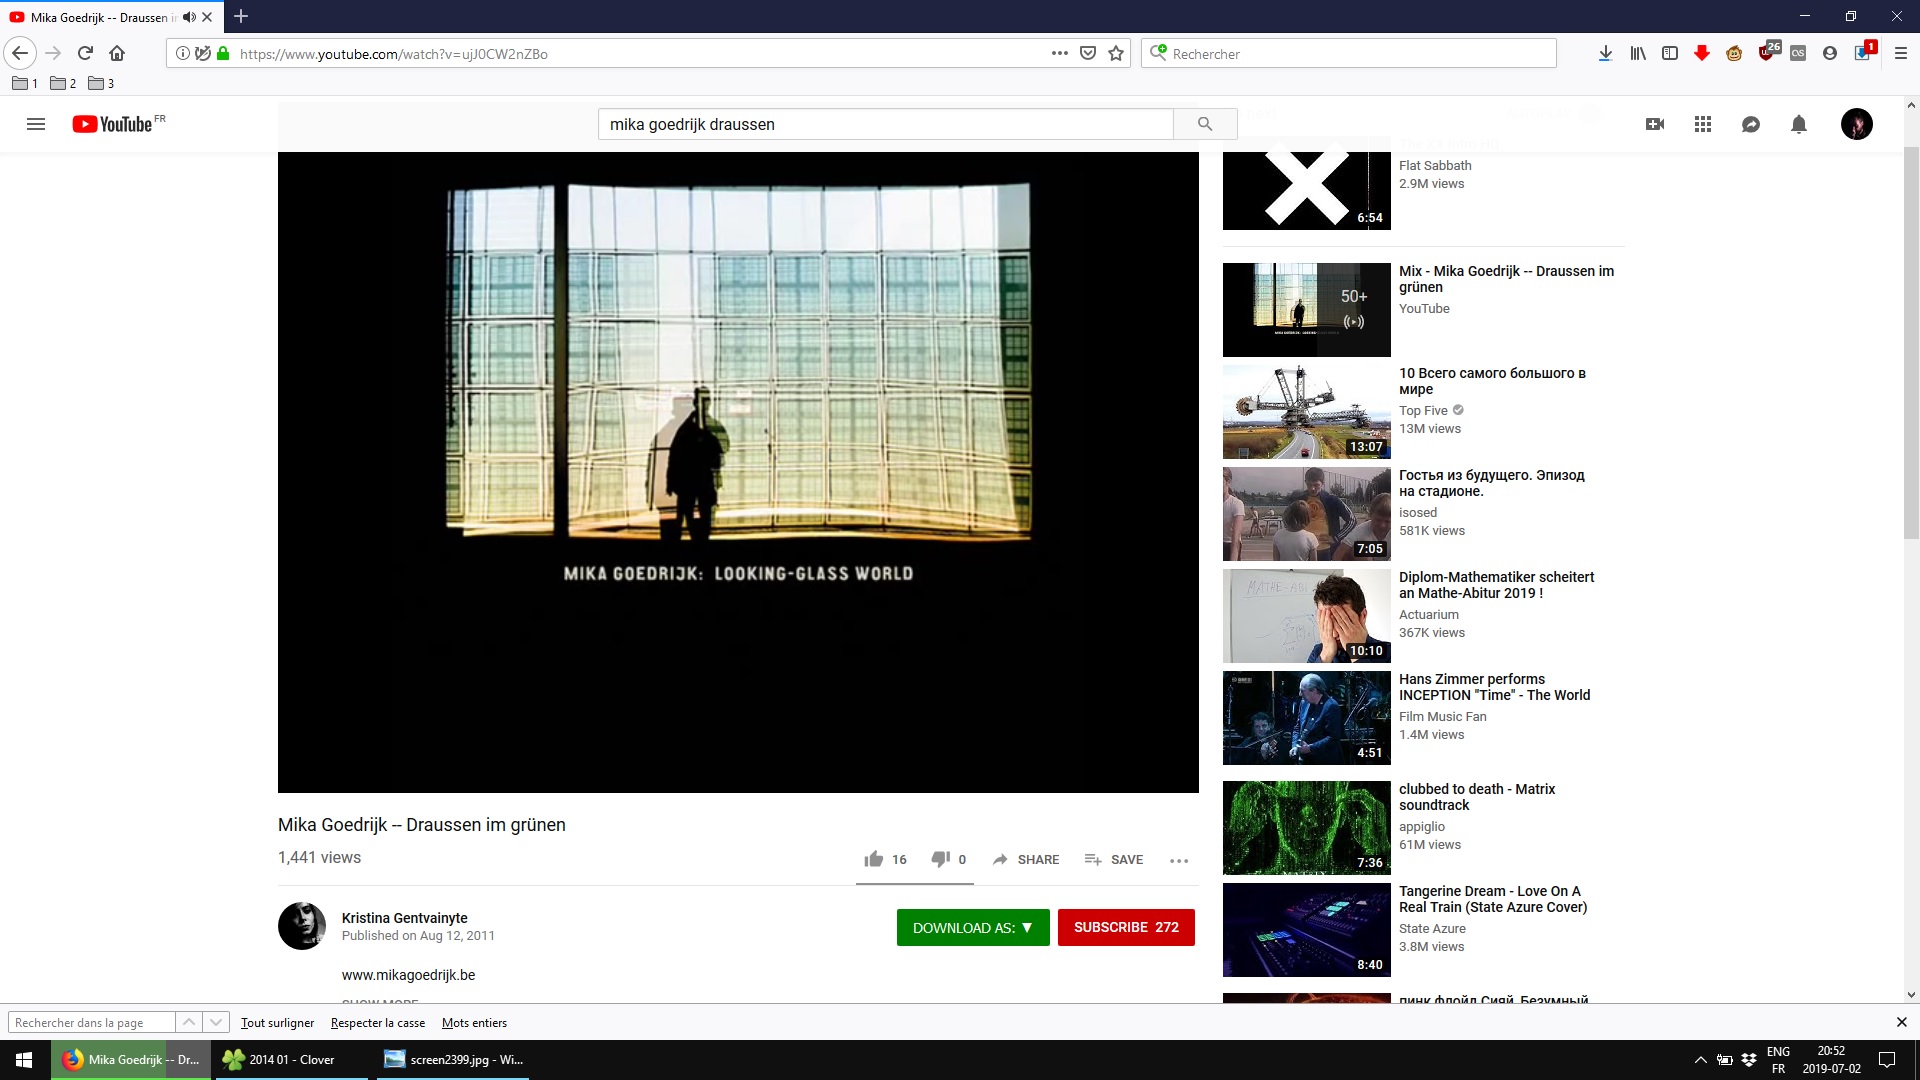Toggle 'Tout surligner' find option
This screenshot has height=1080, width=1920.
pos(277,1023)
